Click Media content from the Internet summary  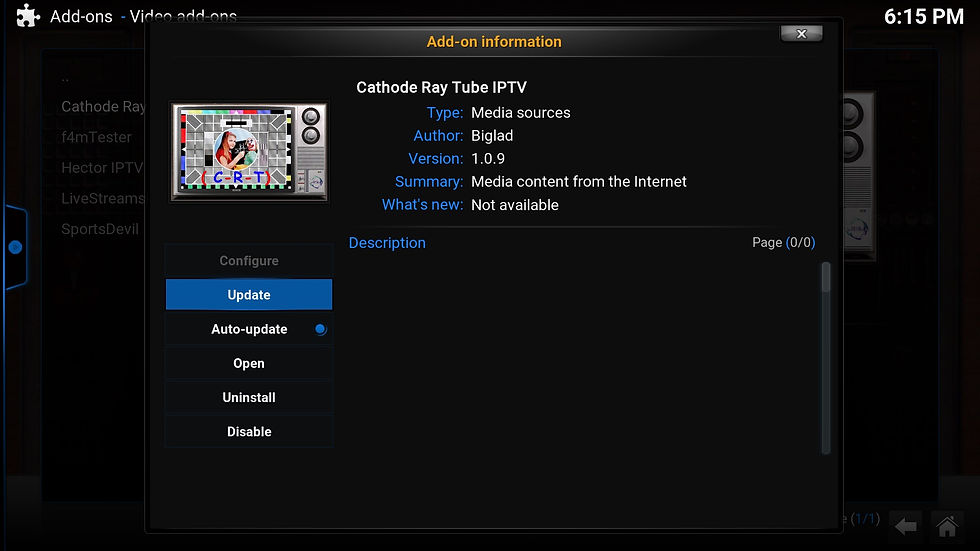point(579,182)
